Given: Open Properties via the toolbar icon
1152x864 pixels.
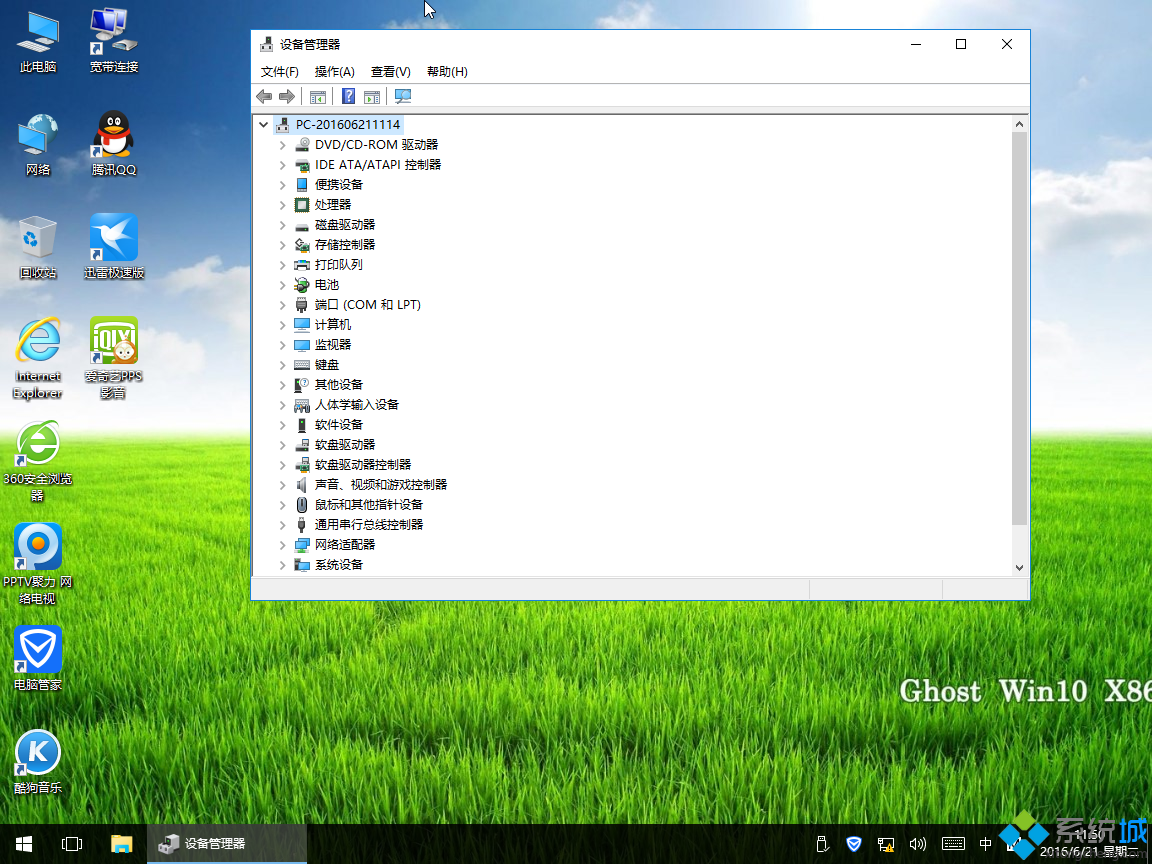Looking at the screenshot, I should (371, 96).
